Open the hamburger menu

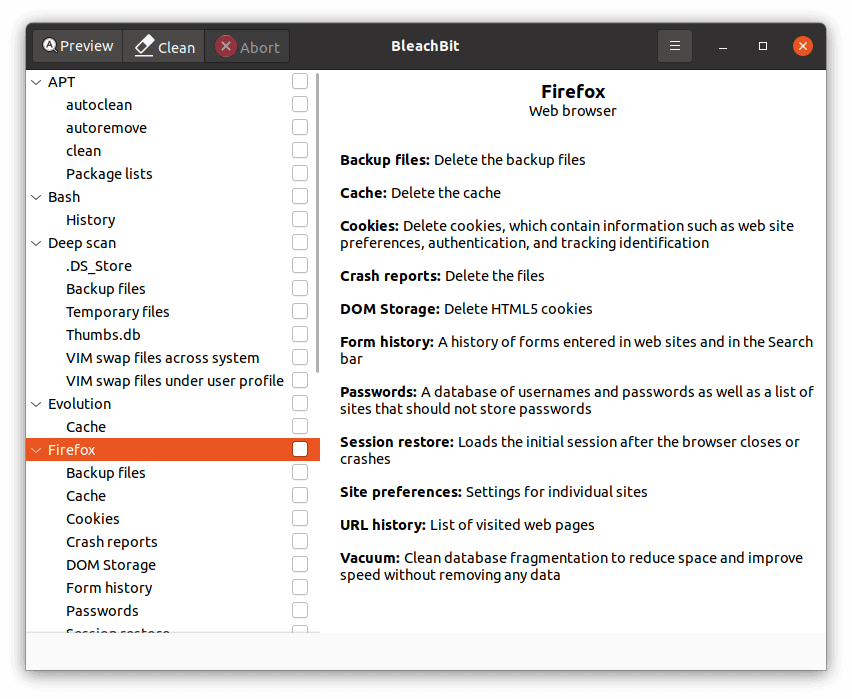pyautogui.click(x=674, y=46)
